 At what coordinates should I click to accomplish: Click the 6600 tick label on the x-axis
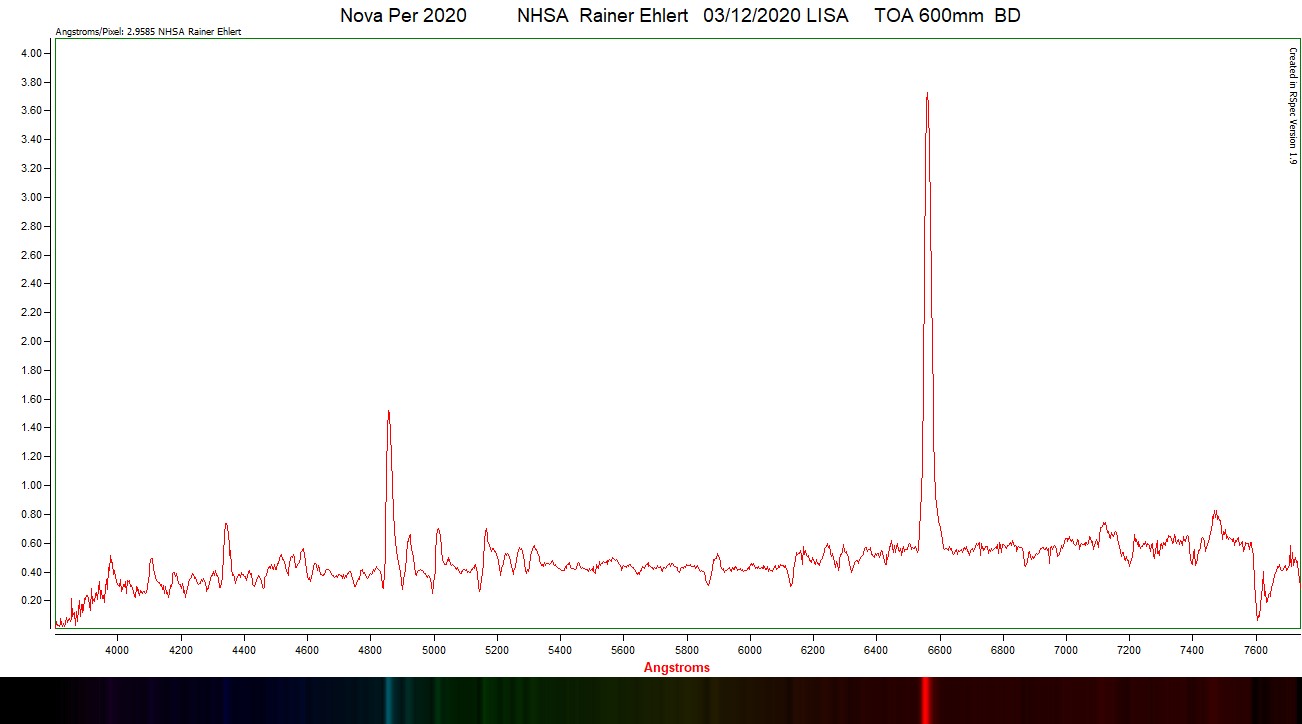pyautogui.click(x=940, y=649)
